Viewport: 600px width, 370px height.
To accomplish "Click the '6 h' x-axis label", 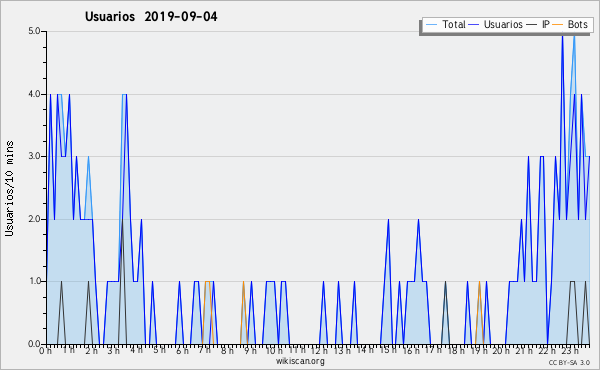I will (182, 351).
